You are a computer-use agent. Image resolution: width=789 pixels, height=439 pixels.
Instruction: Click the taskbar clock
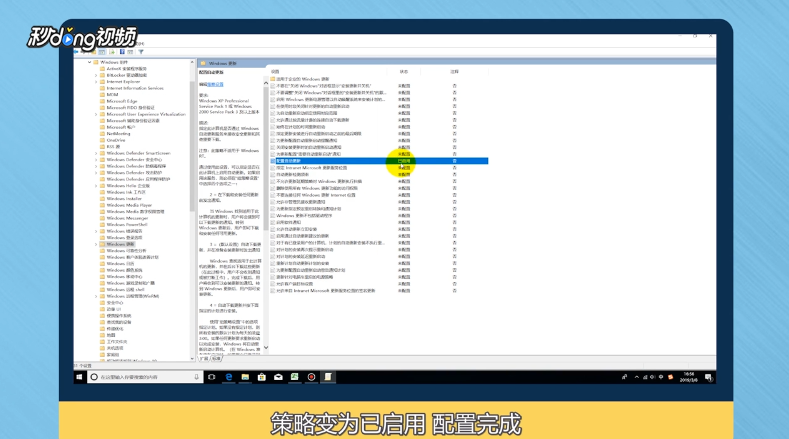coord(688,377)
